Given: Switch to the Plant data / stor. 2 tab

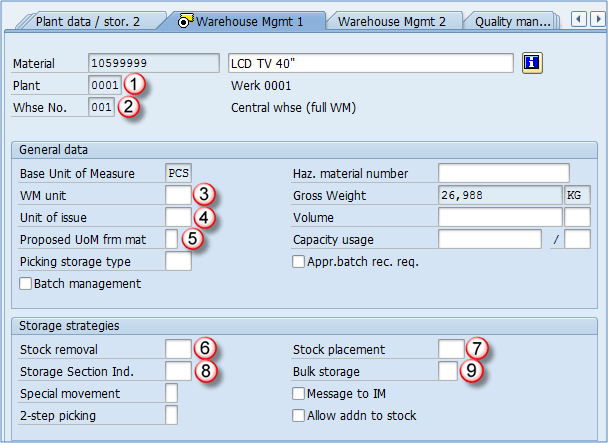Looking at the screenshot, I should [87, 20].
